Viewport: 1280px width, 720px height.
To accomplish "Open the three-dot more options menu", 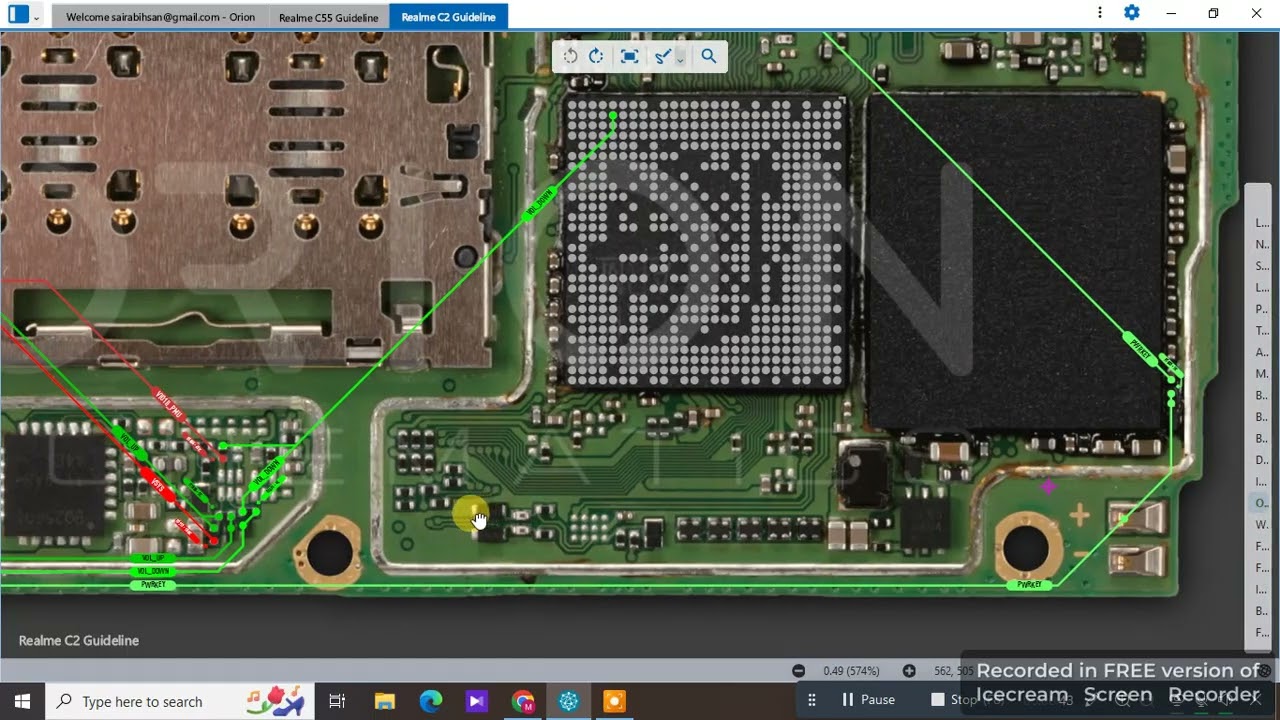I will pos(1099,13).
